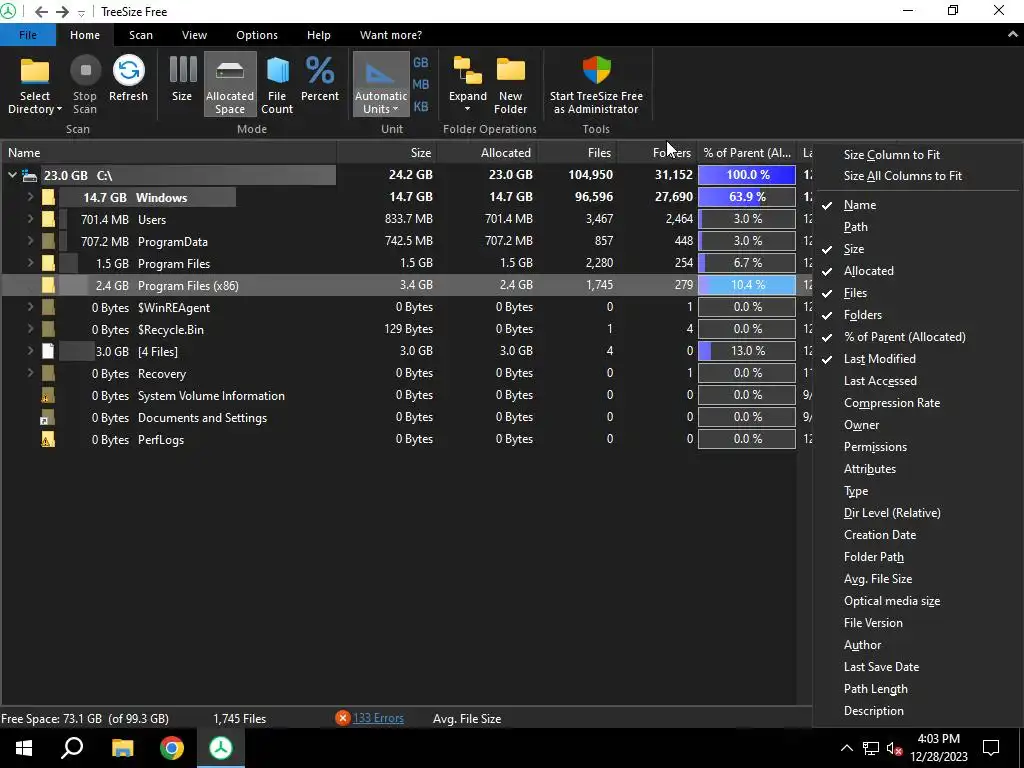The image size is (1024, 768).
Task: Expand the Users folder
Action: (30, 219)
